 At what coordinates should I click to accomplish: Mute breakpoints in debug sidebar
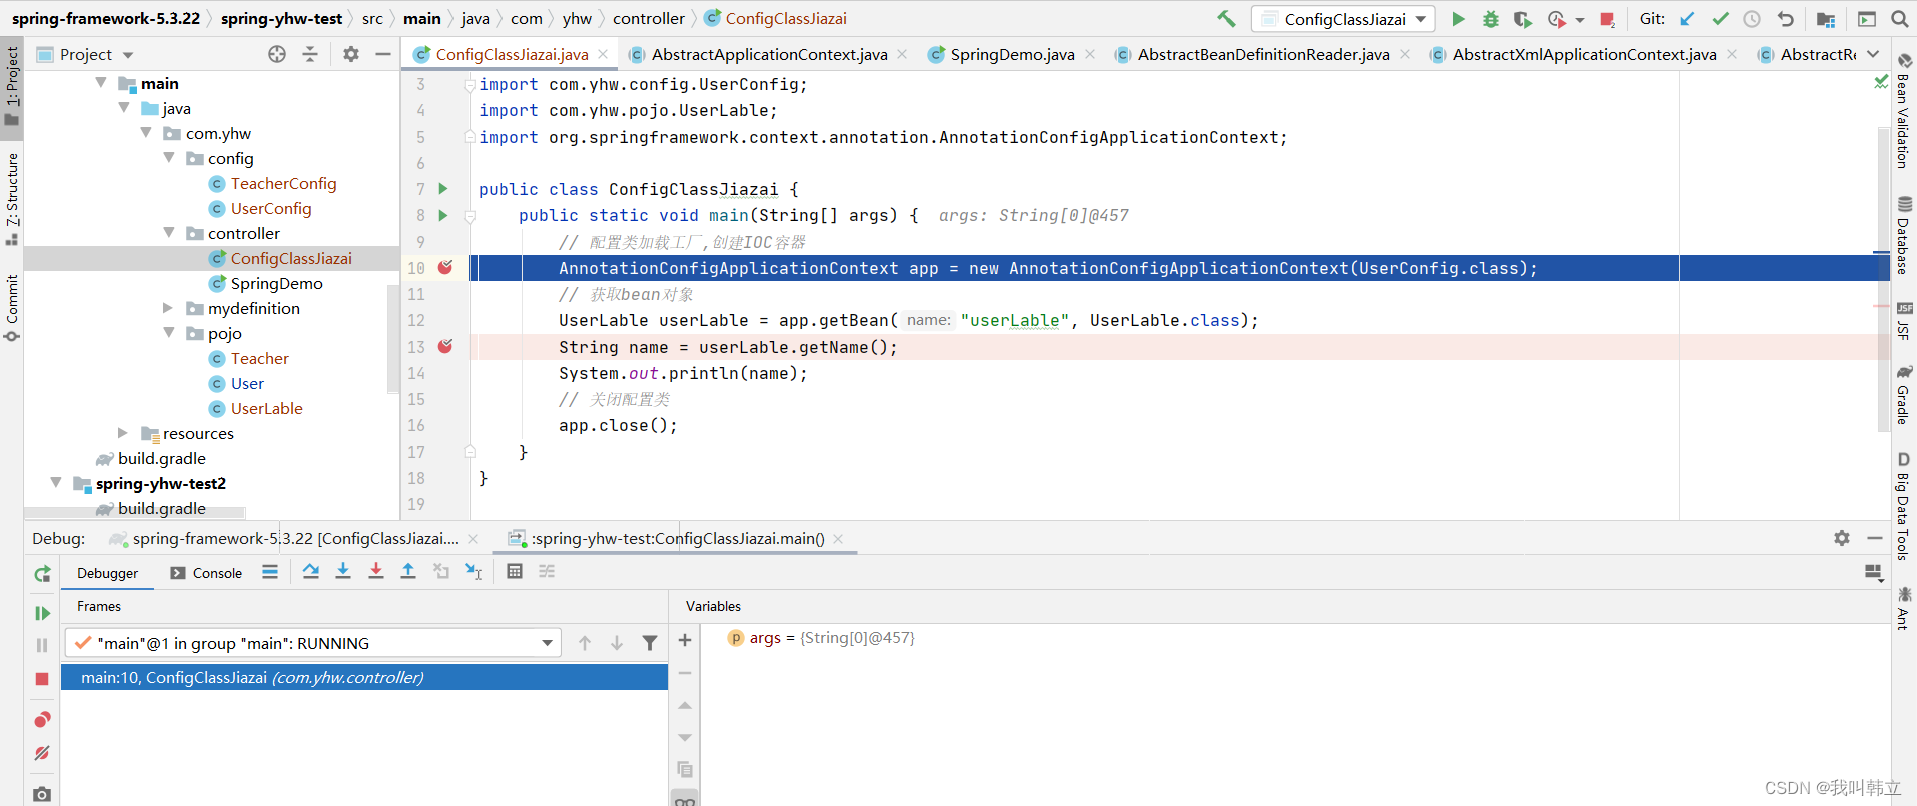42,753
